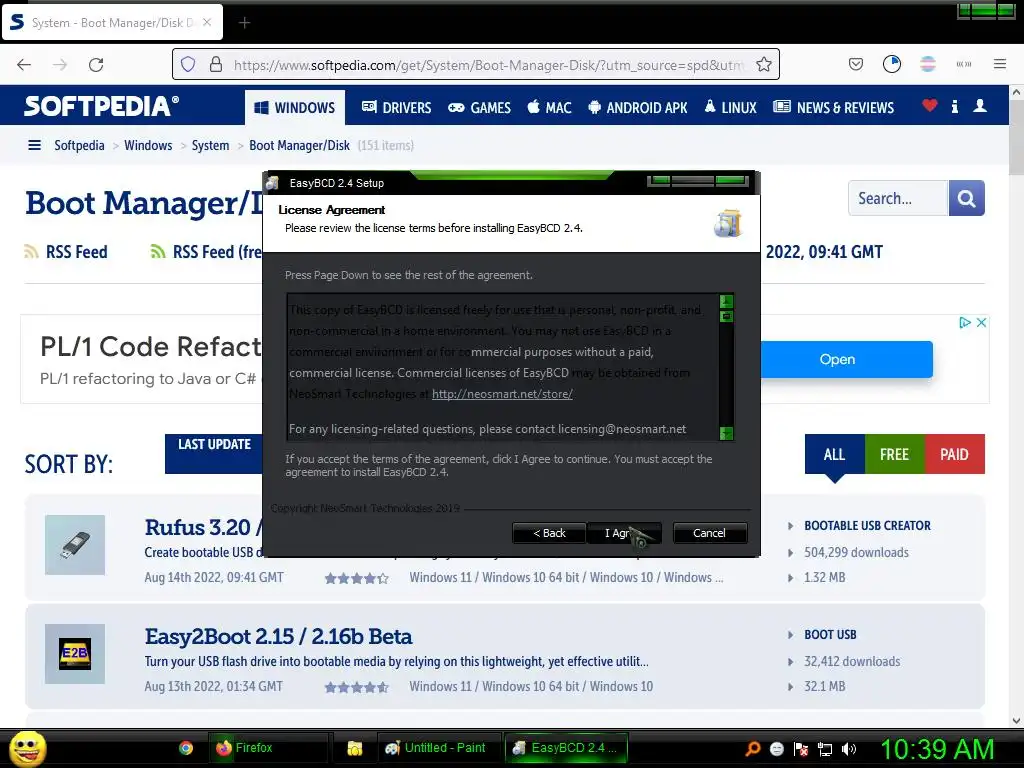Click the BOOT USB tag
This screenshot has width=1024, height=768.
point(830,635)
